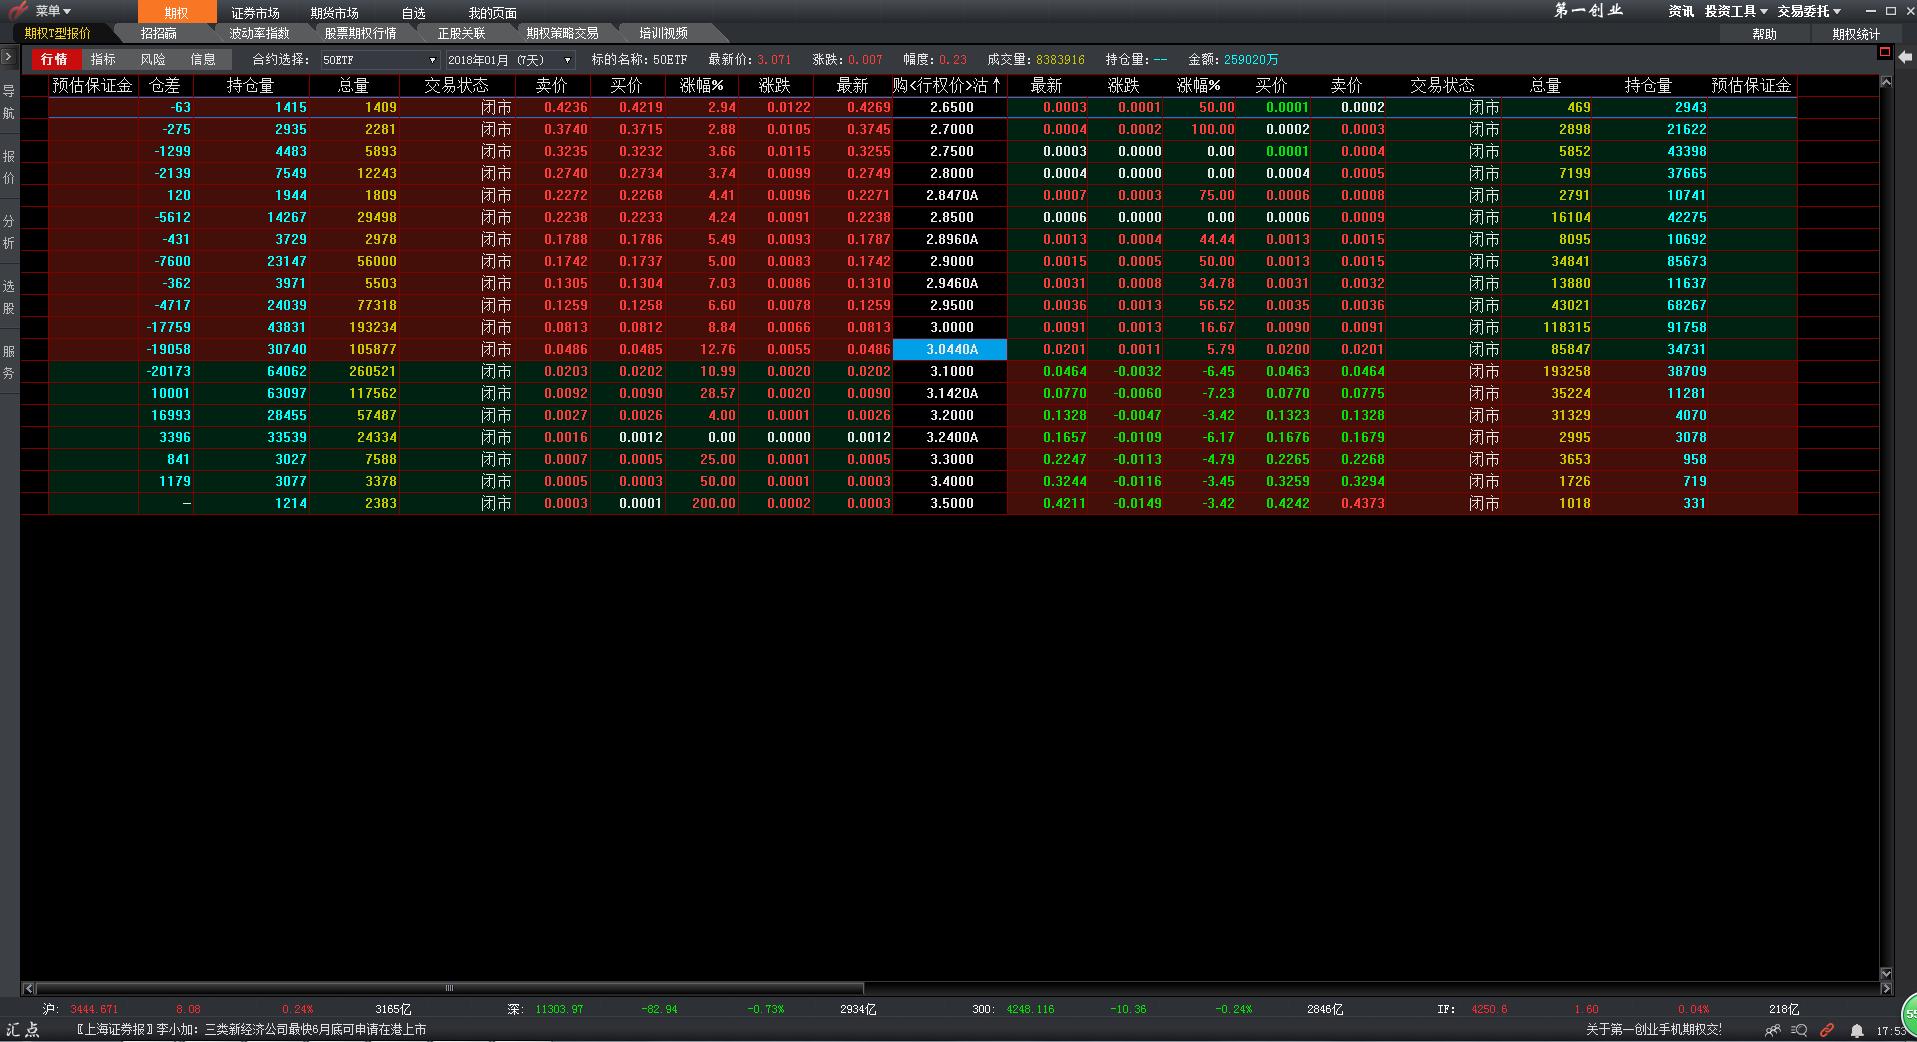Open the 我的页面 tab
Screen dimensions: 1917x1042
(492, 13)
